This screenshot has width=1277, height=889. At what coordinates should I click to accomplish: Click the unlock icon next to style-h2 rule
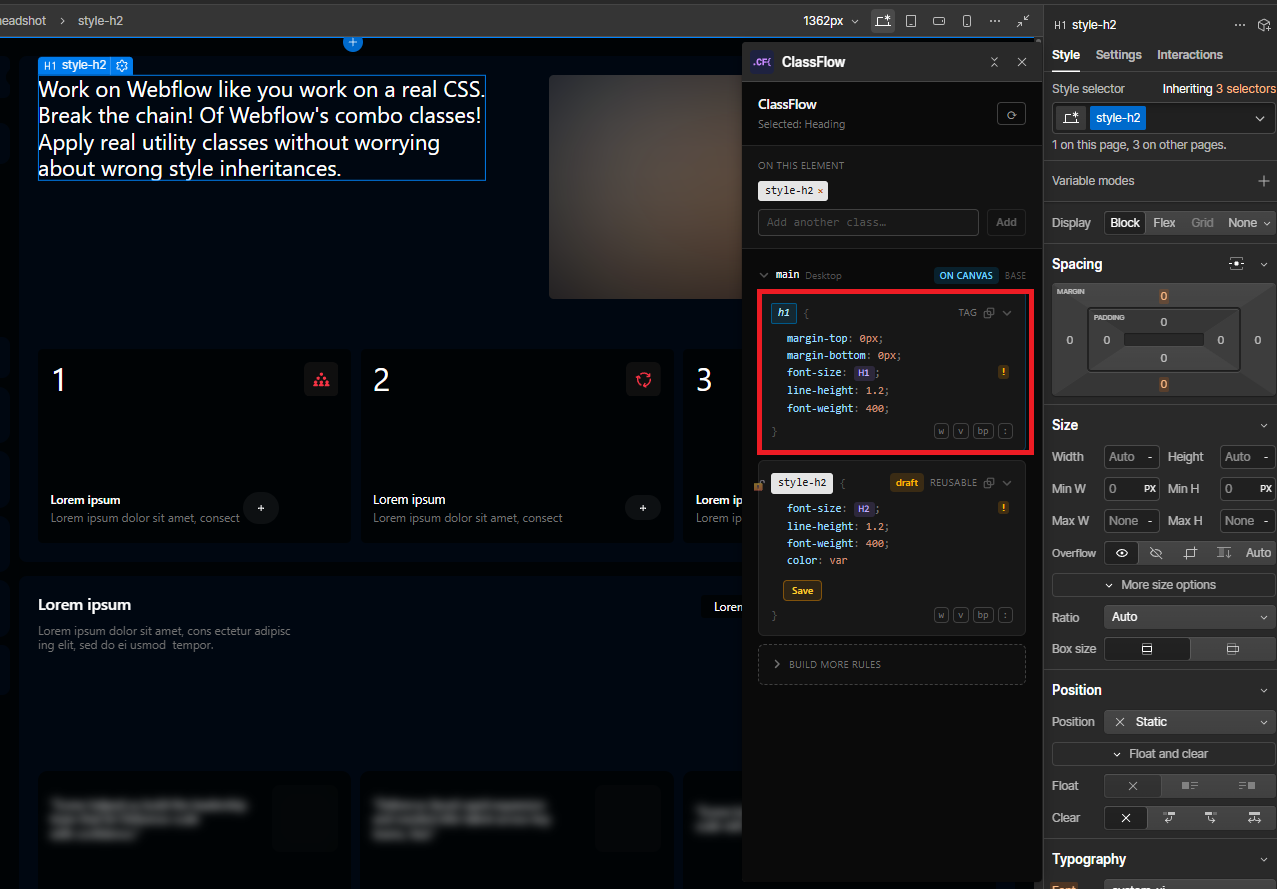tap(759, 485)
